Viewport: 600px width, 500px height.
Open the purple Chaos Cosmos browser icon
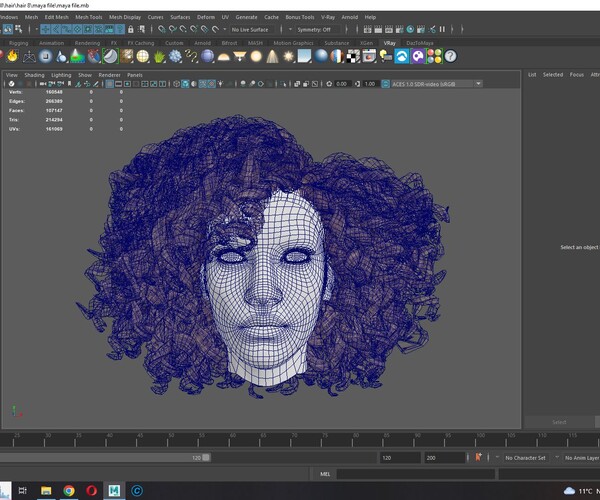tap(418, 56)
